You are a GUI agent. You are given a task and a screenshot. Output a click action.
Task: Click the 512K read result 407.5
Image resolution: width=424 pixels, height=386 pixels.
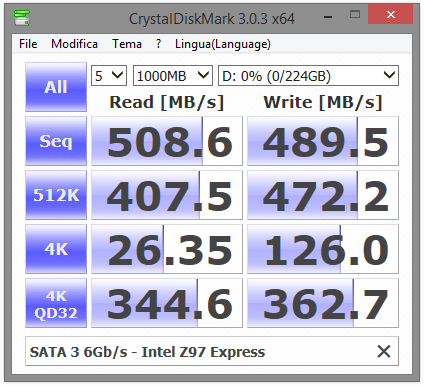tap(167, 195)
